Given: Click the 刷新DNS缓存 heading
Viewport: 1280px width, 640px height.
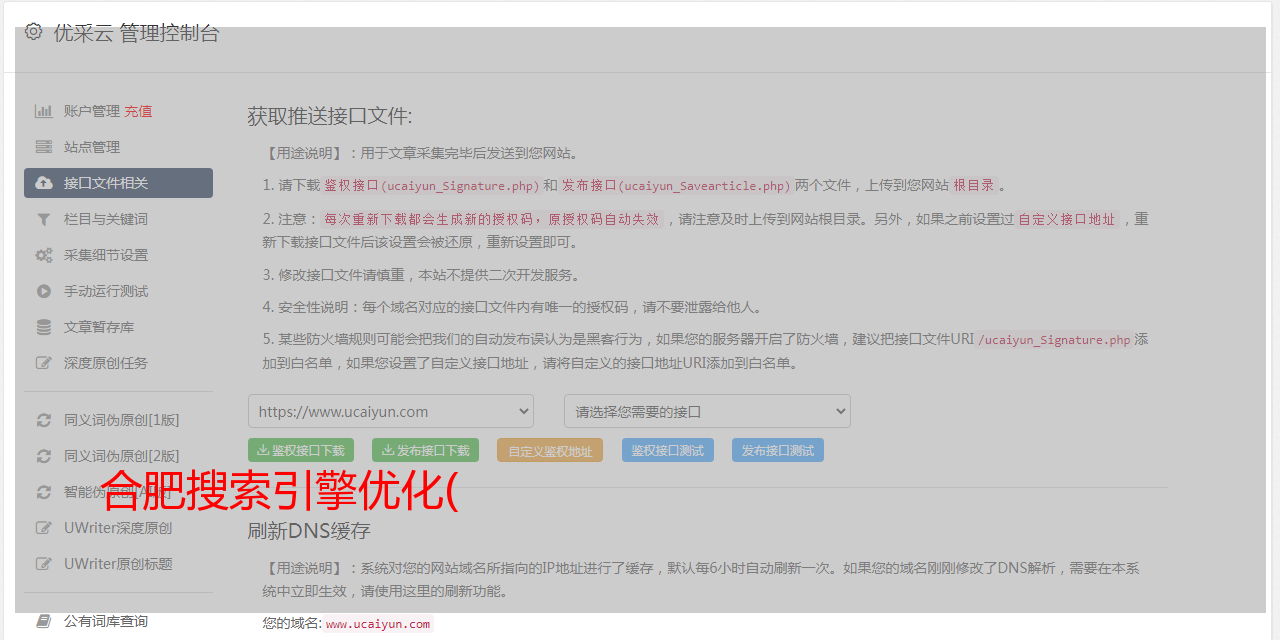Looking at the screenshot, I should pyautogui.click(x=309, y=530).
